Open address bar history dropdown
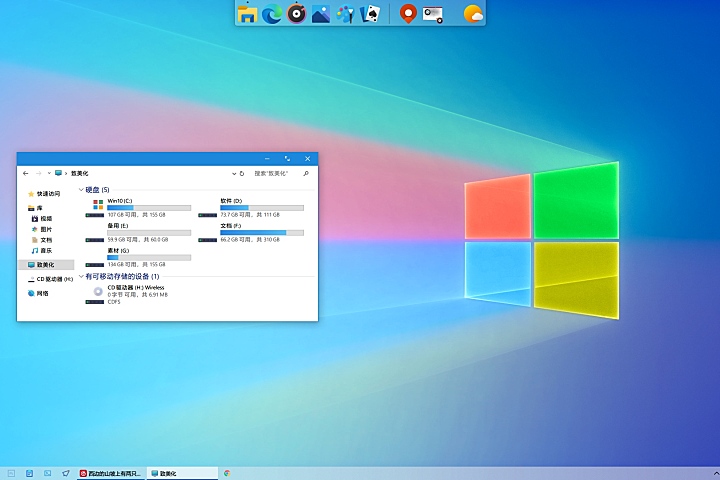720x480 pixels. click(x=234, y=174)
